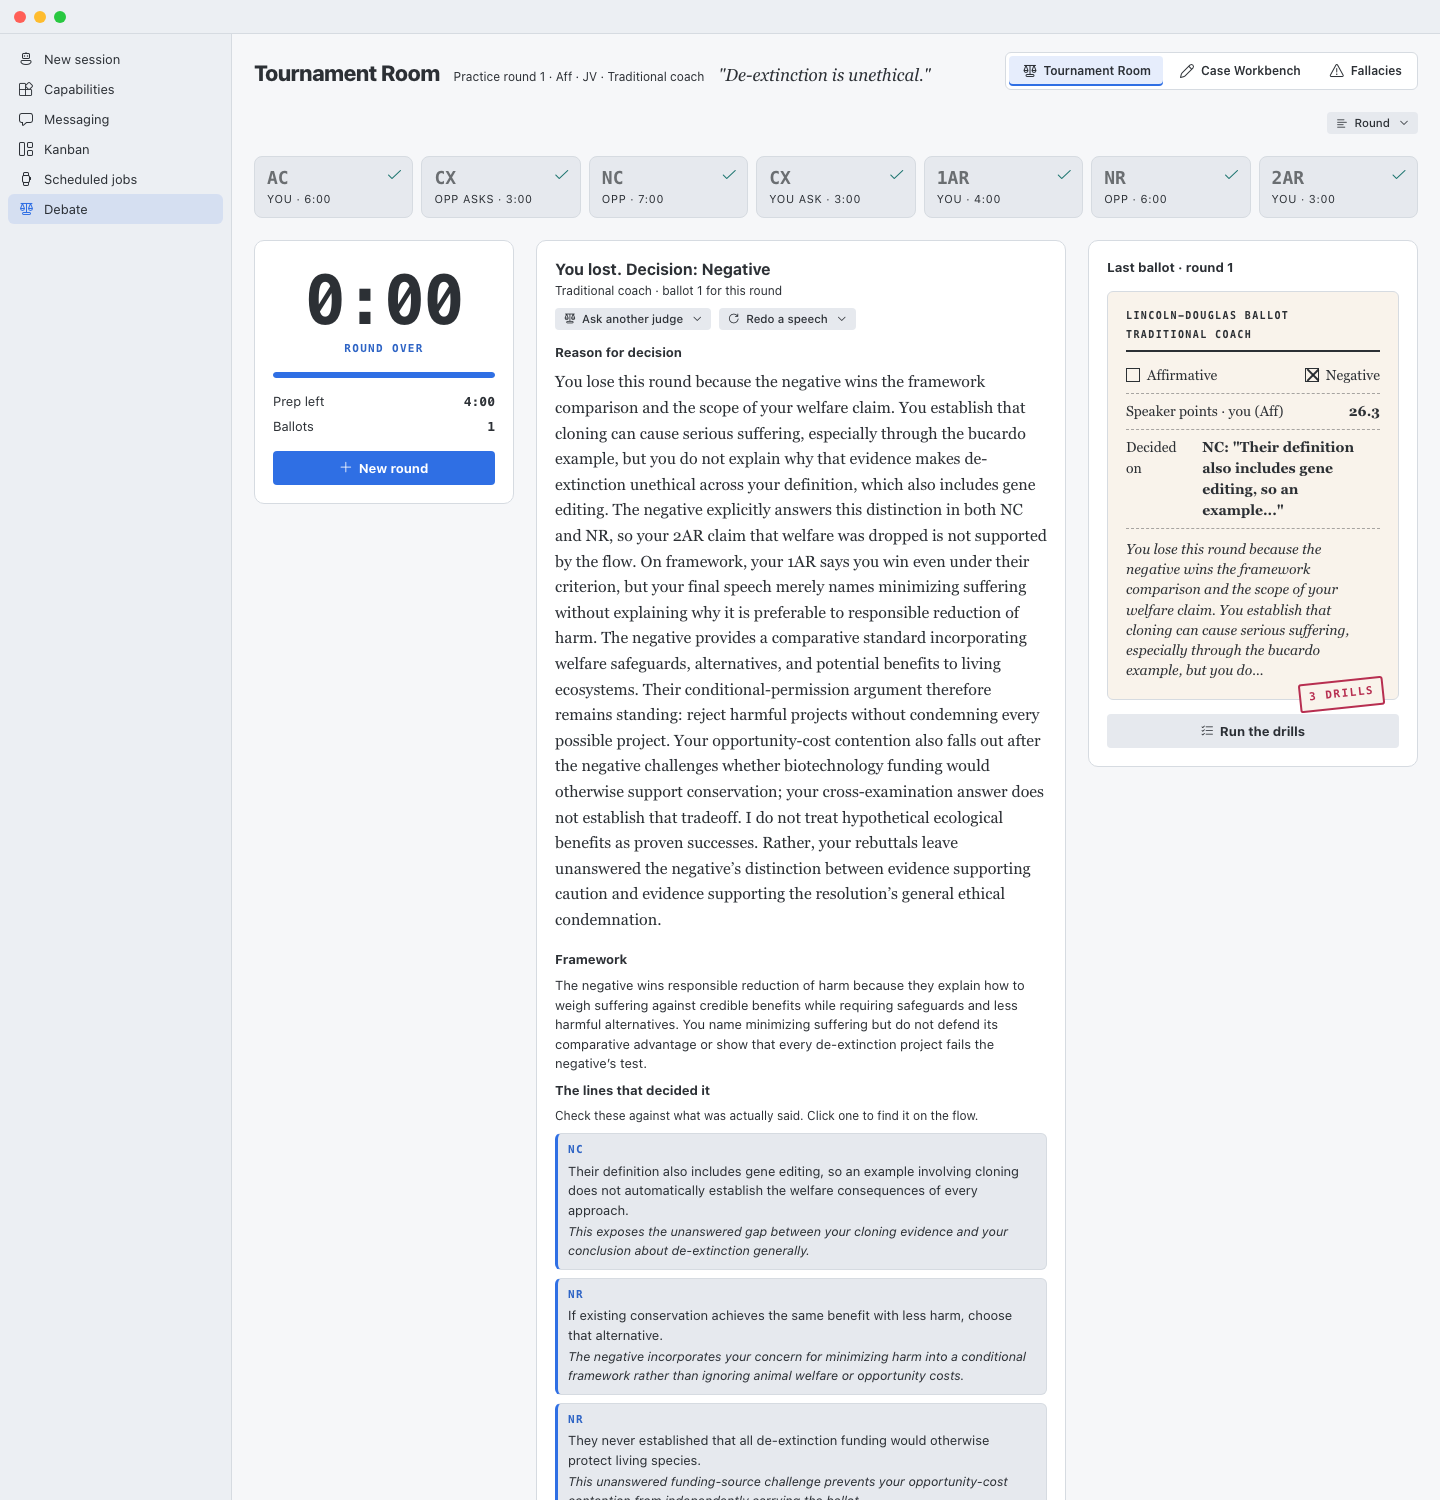Switch to the Fallacies tab
1440x1500 pixels.
[1365, 71]
